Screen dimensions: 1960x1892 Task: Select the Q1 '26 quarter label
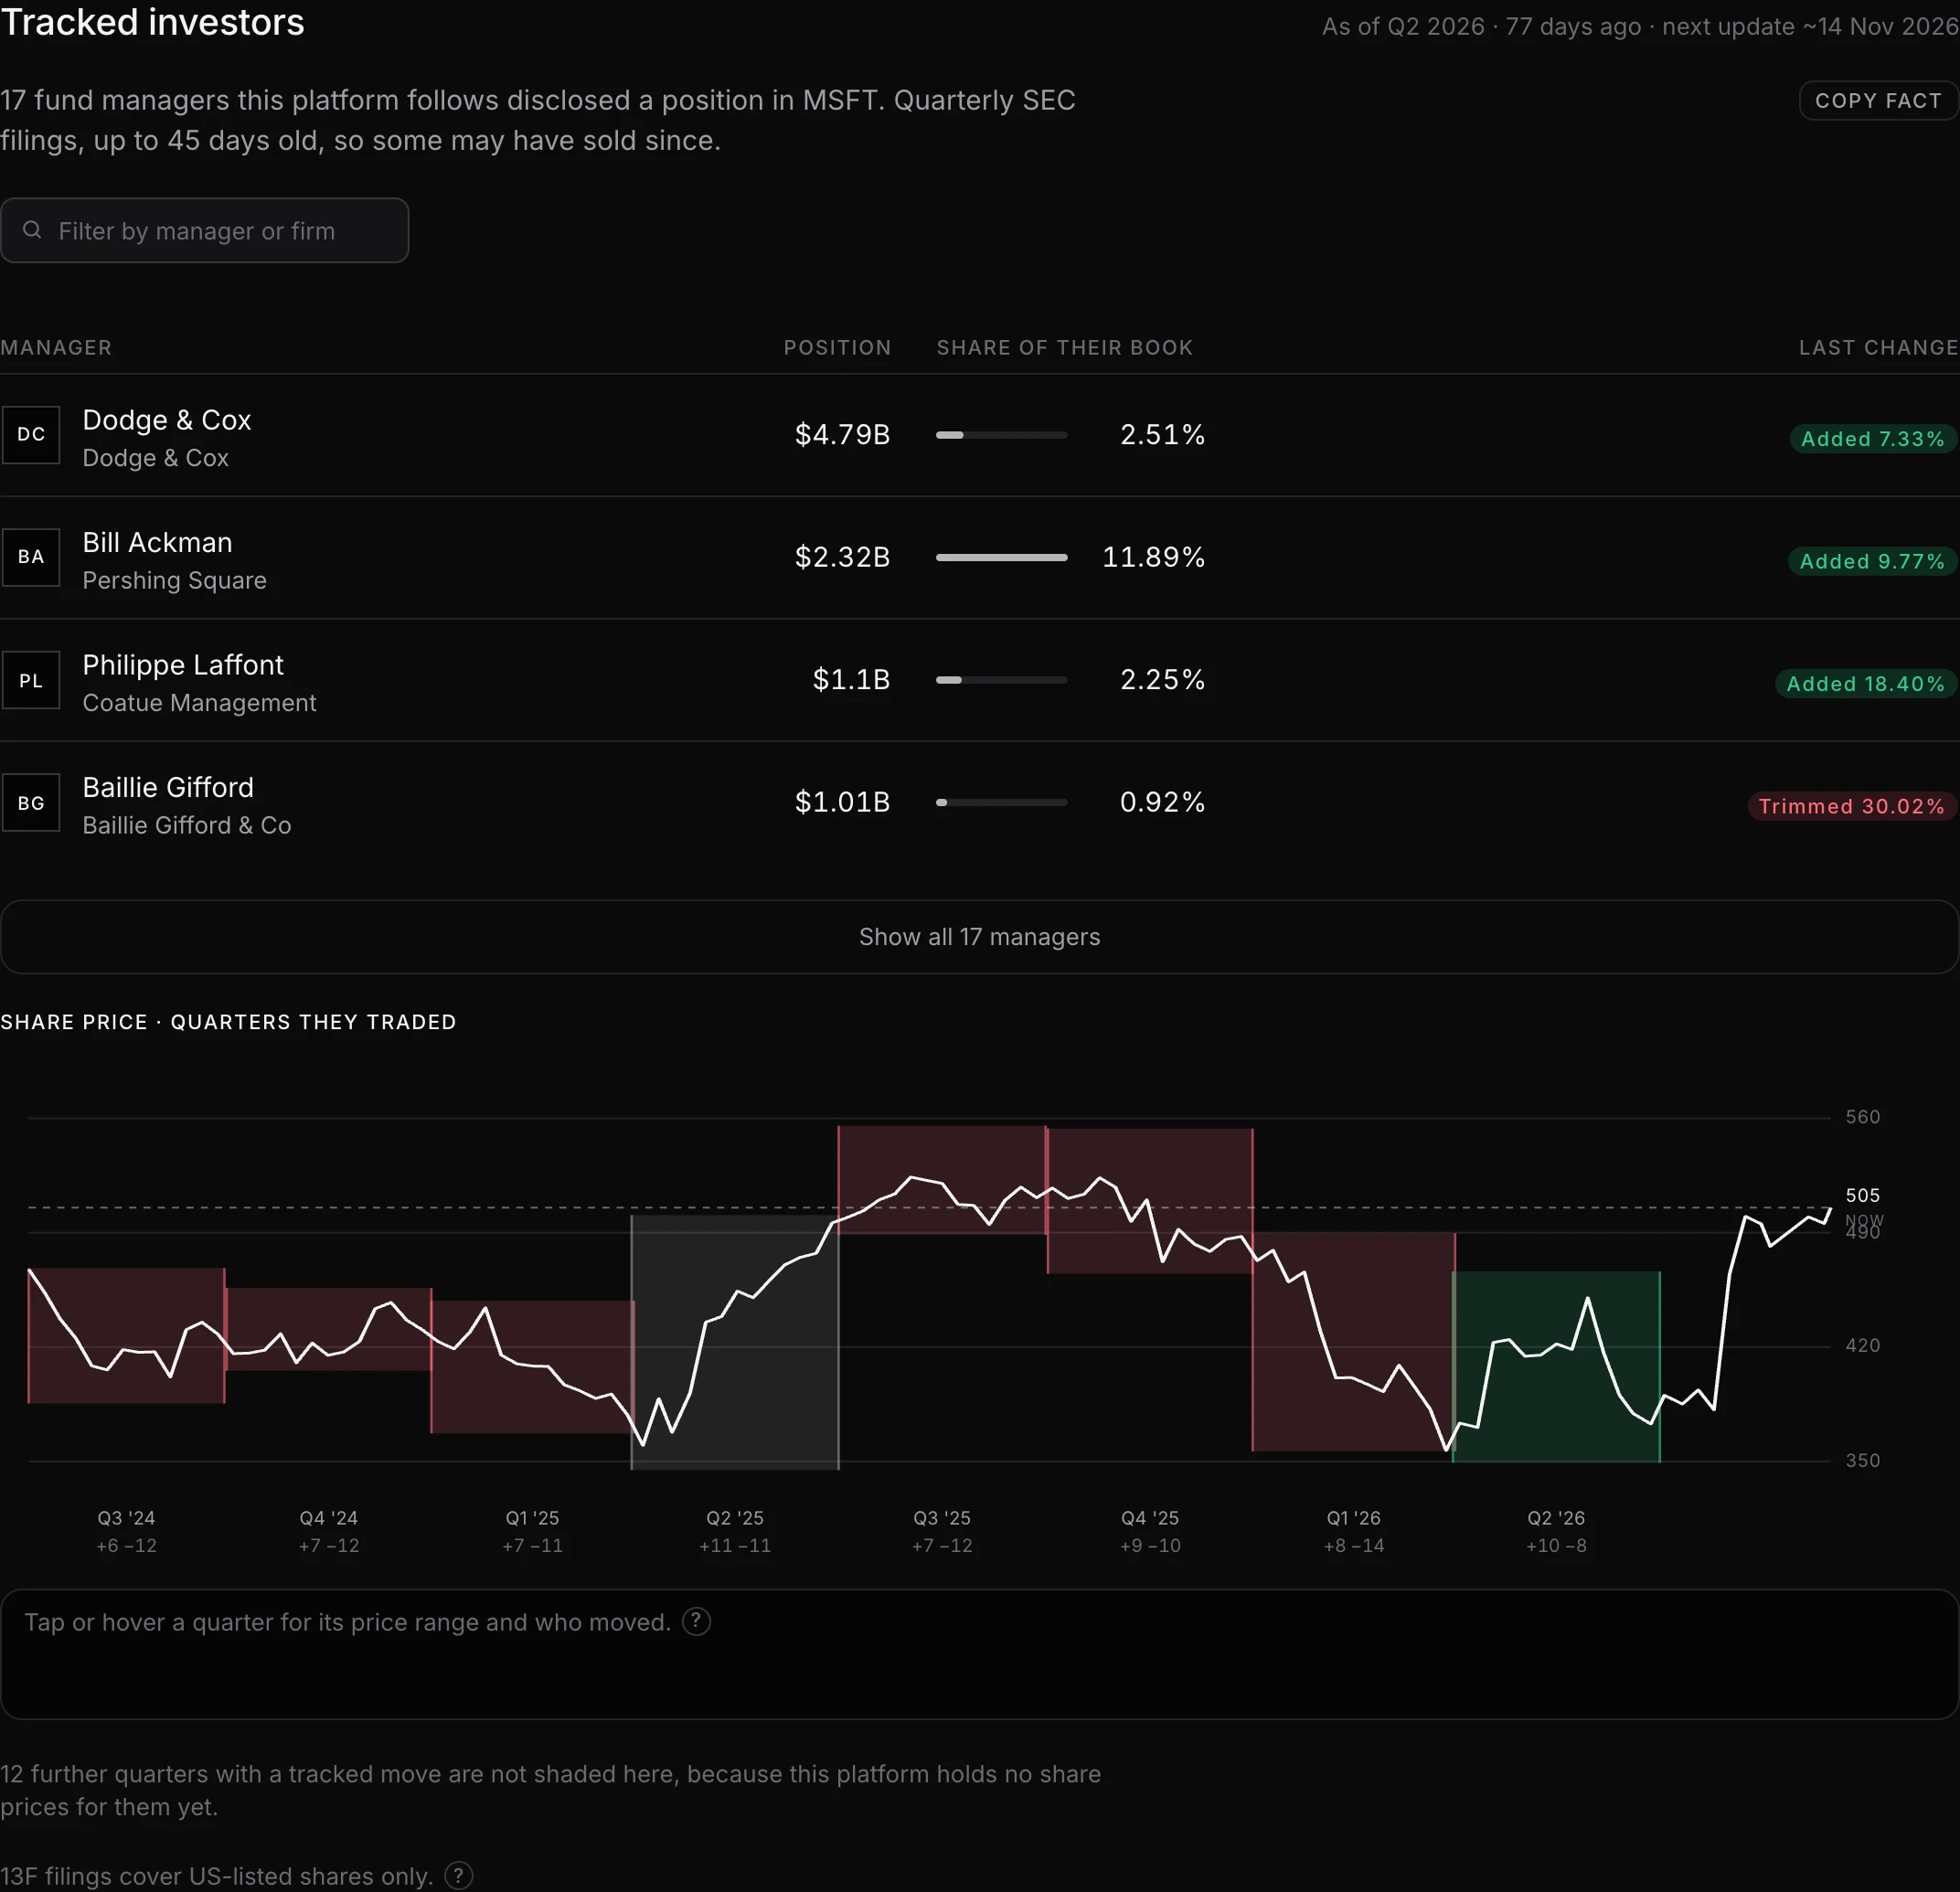click(x=1354, y=1518)
